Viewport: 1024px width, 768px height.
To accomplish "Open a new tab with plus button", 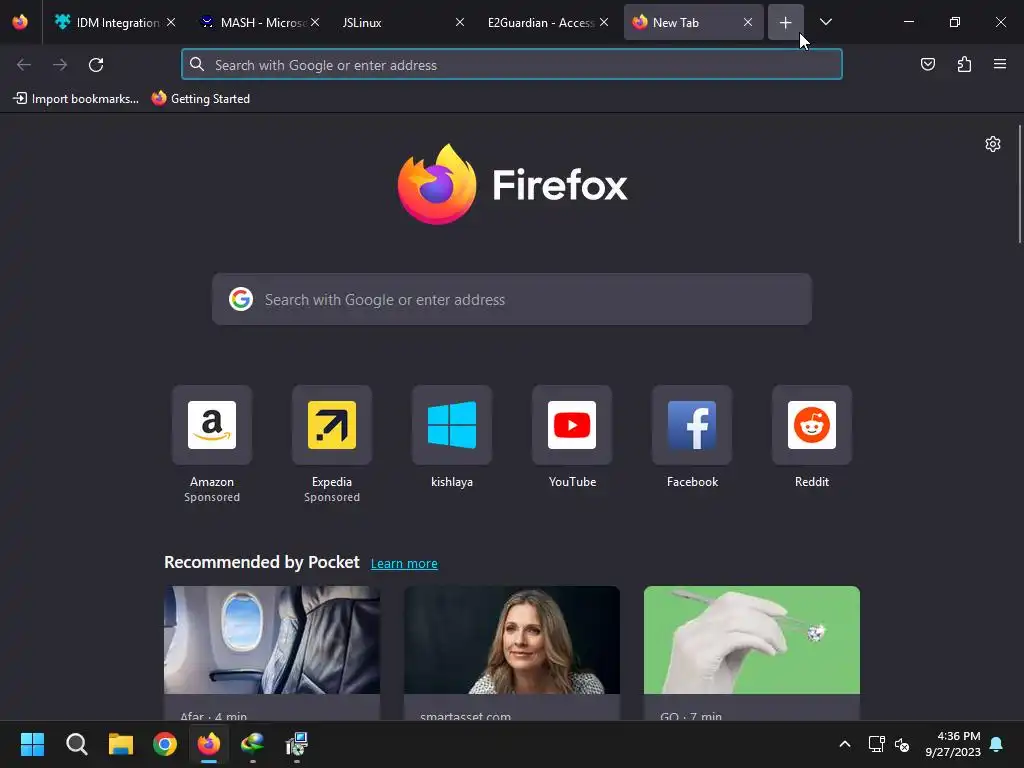I will [785, 22].
